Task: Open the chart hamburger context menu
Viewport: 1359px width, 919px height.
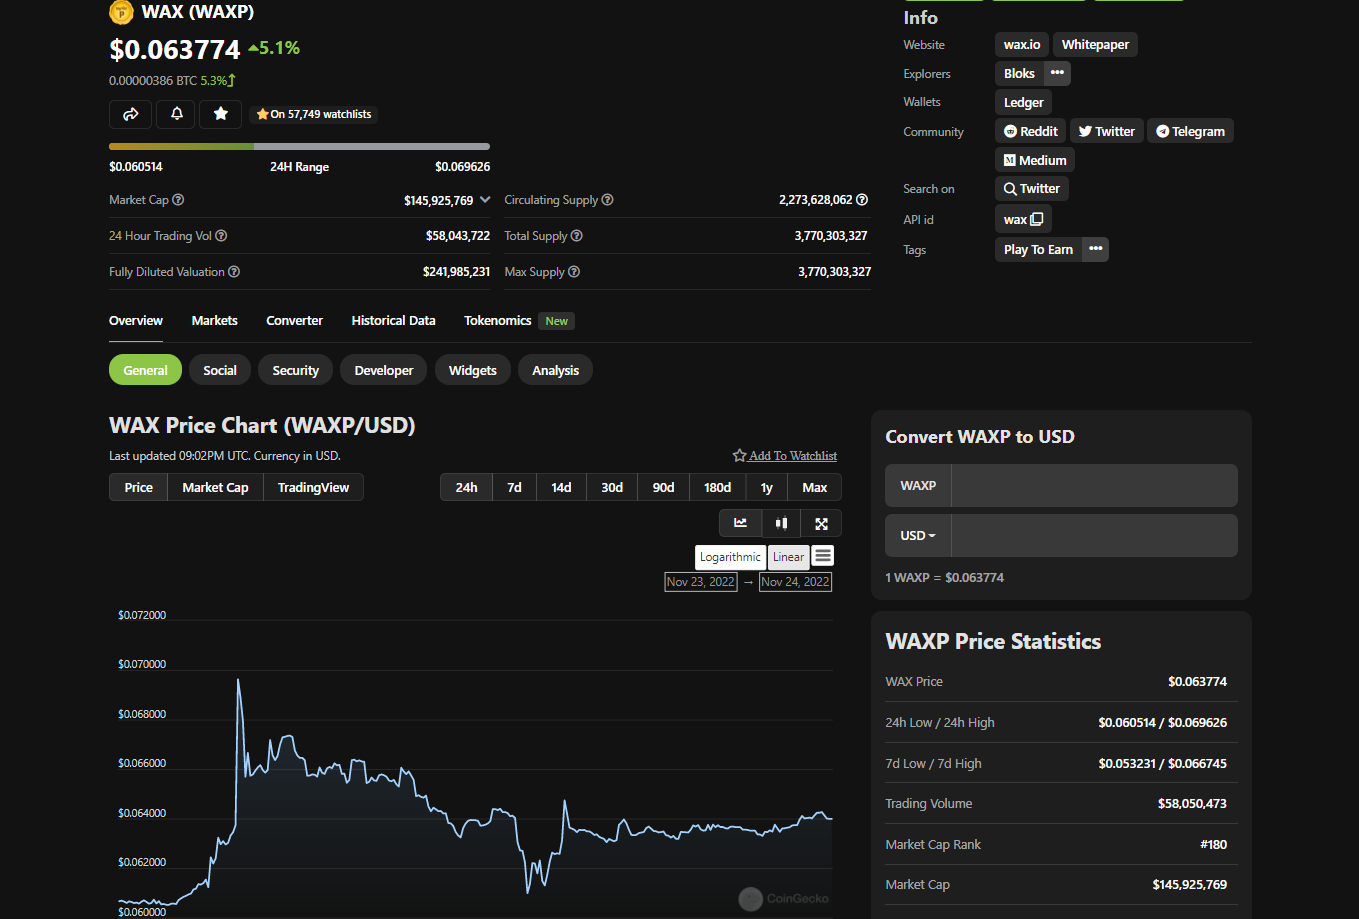Action: click(823, 556)
